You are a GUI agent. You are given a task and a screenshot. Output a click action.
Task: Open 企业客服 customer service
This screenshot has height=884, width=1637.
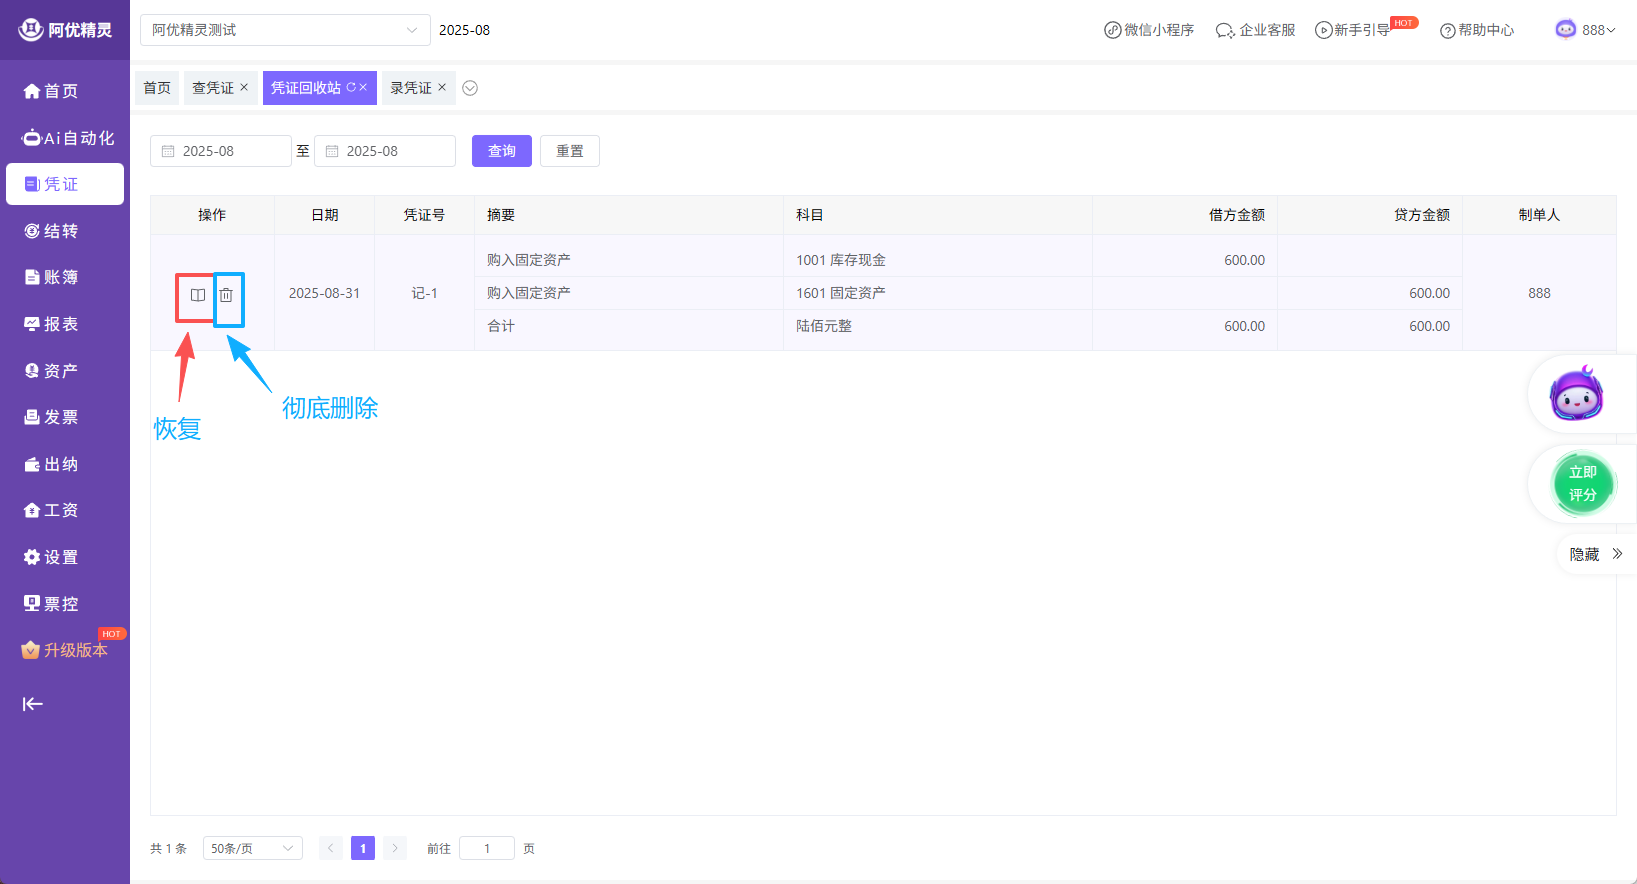[1255, 30]
